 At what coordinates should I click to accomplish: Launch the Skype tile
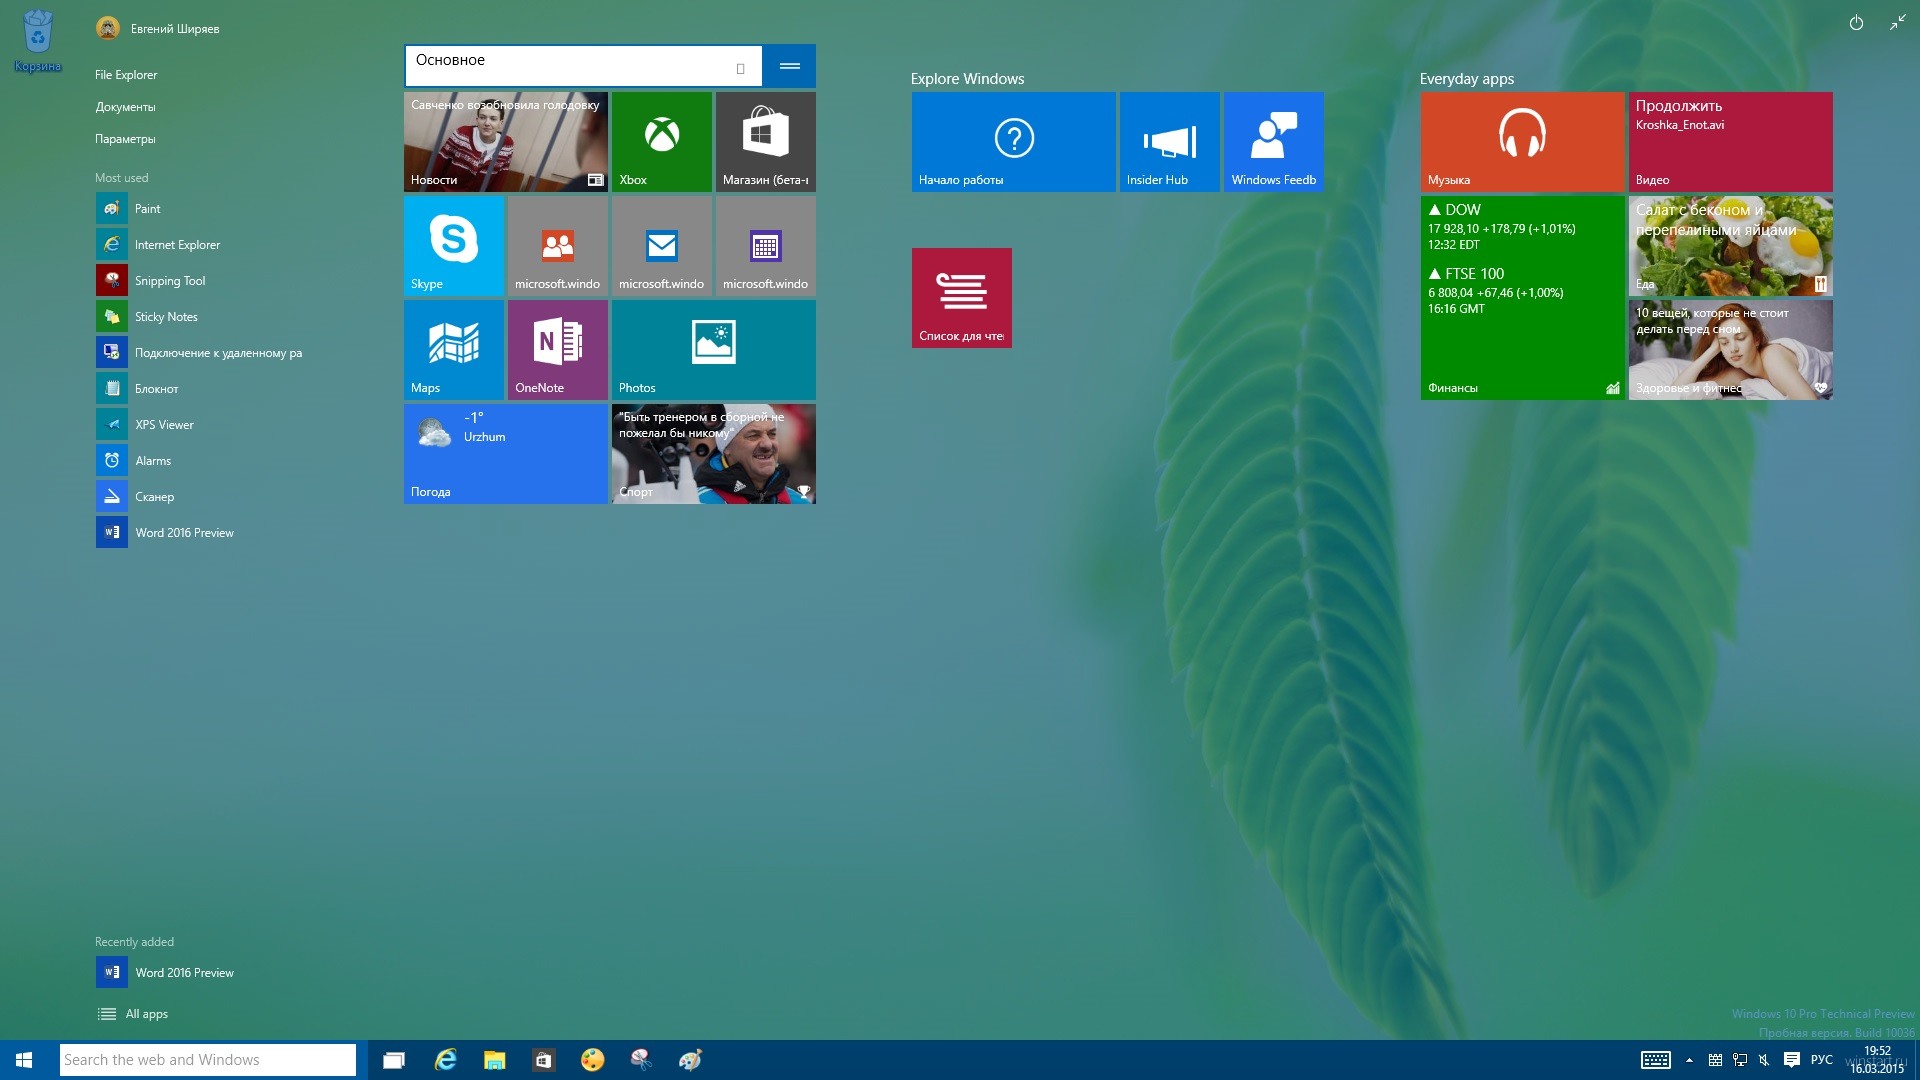tap(453, 246)
